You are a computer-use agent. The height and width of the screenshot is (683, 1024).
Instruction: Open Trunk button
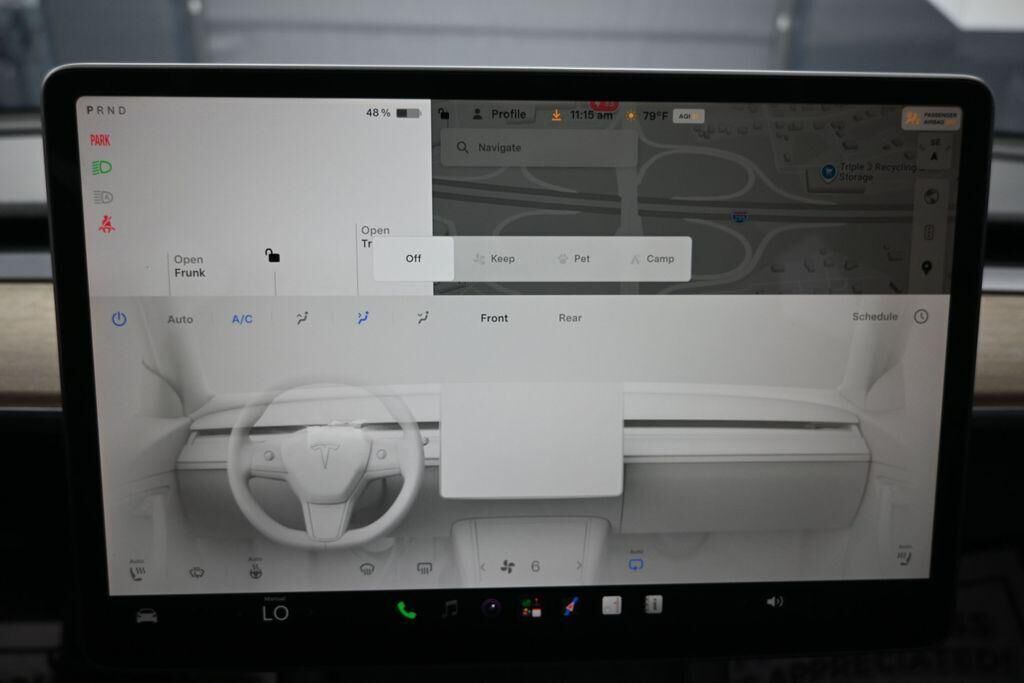[376, 236]
